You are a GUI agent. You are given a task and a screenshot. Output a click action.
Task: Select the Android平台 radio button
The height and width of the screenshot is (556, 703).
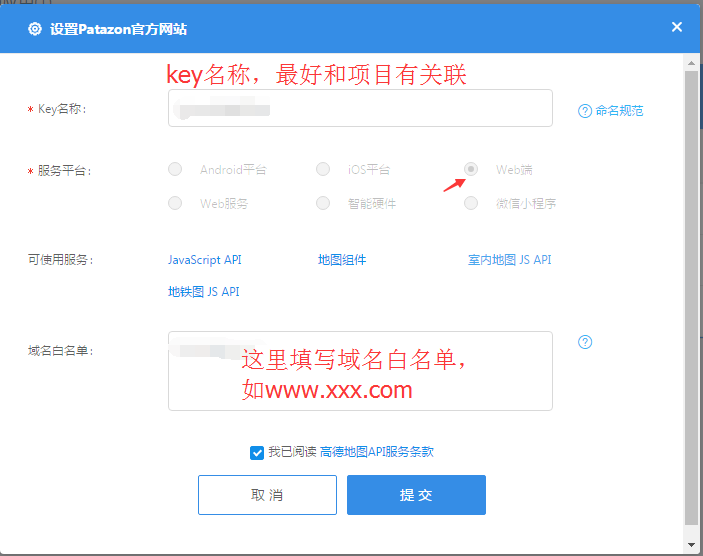175,169
